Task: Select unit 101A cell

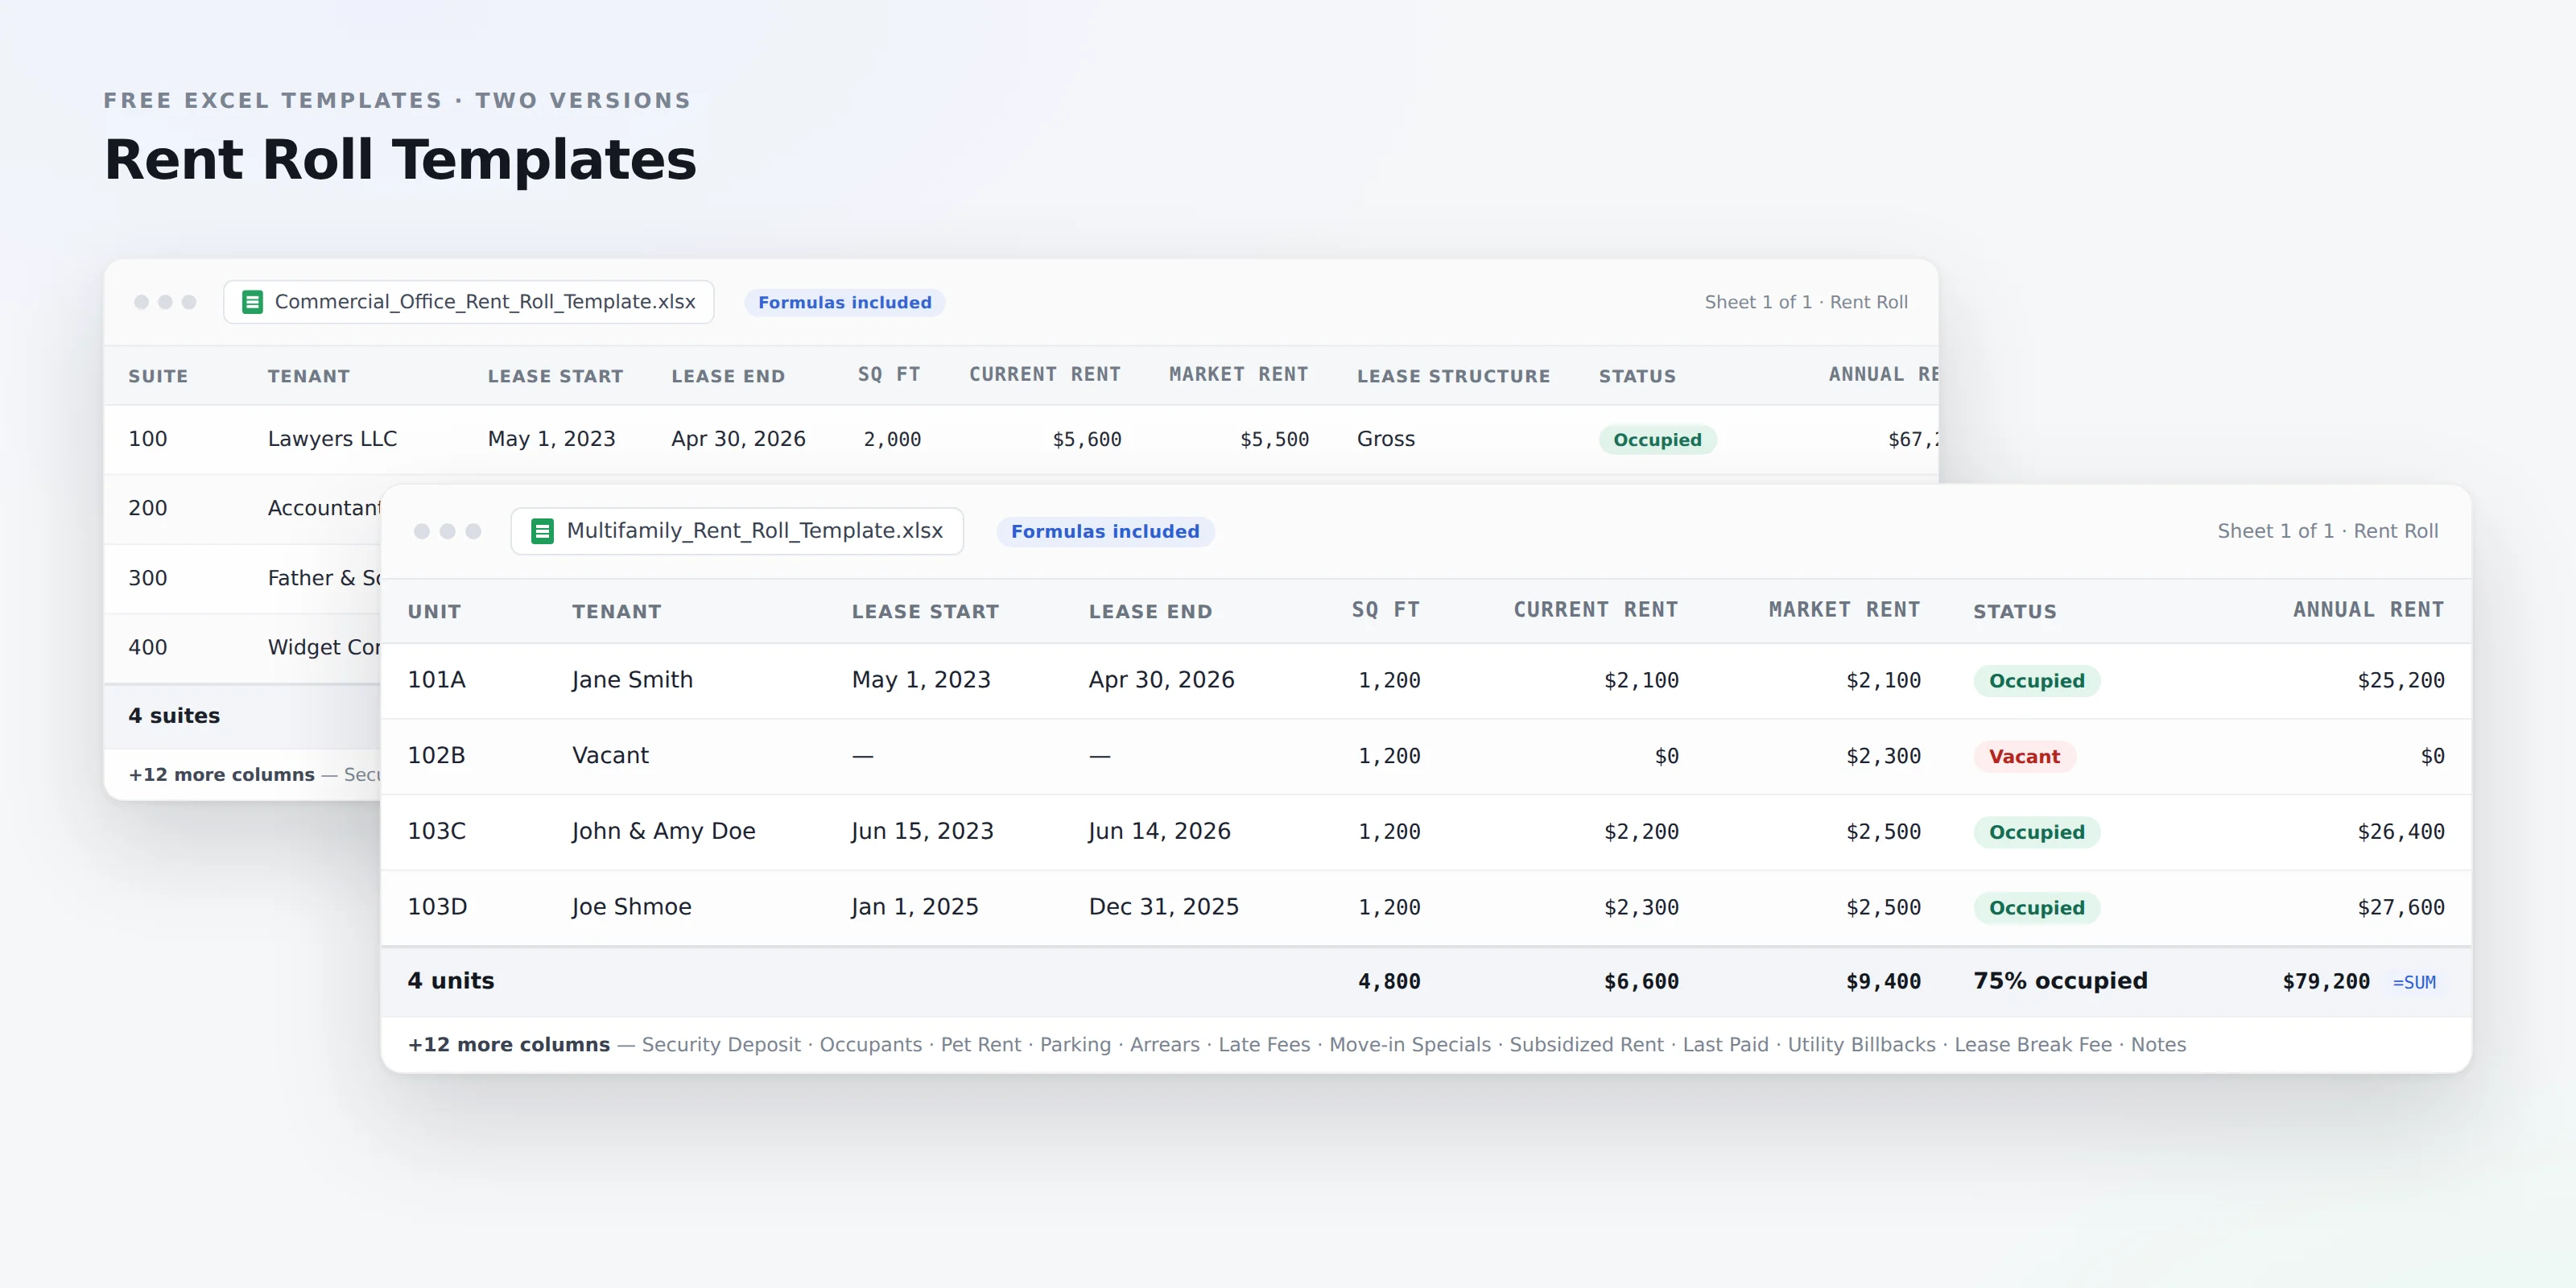Action: click(x=436, y=680)
